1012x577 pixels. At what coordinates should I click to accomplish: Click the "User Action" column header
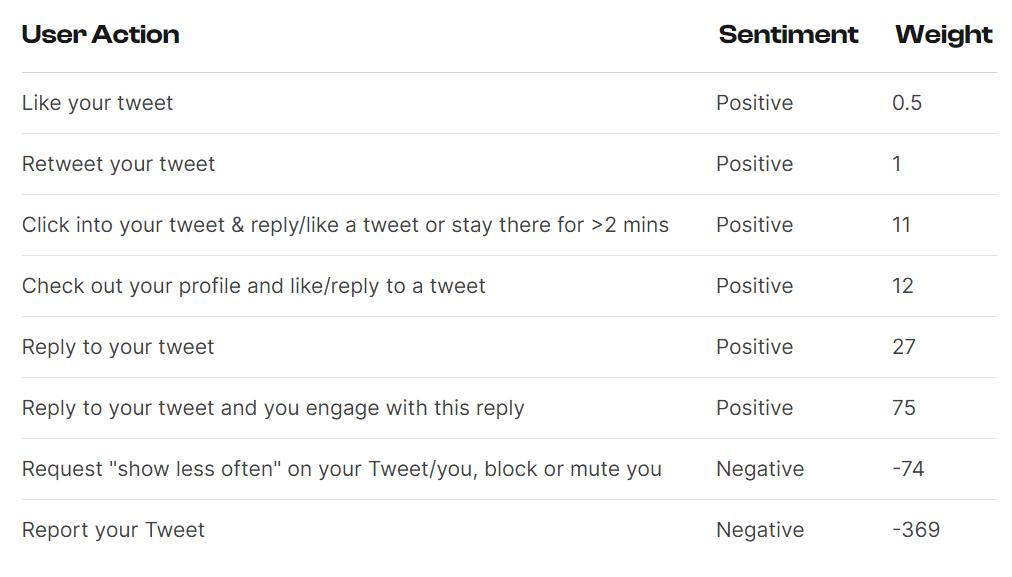100,35
